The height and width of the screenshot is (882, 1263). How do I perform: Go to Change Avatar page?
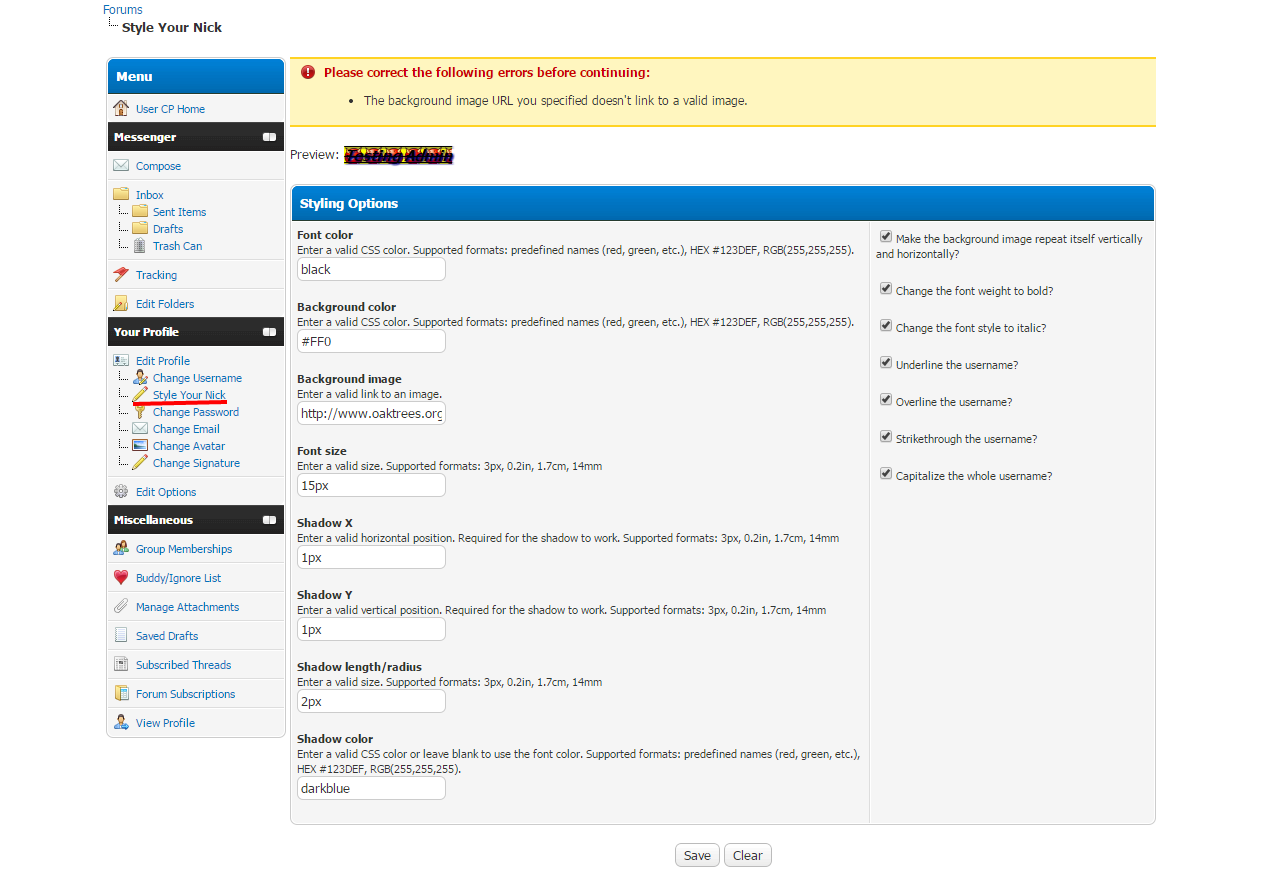click(x=188, y=446)
